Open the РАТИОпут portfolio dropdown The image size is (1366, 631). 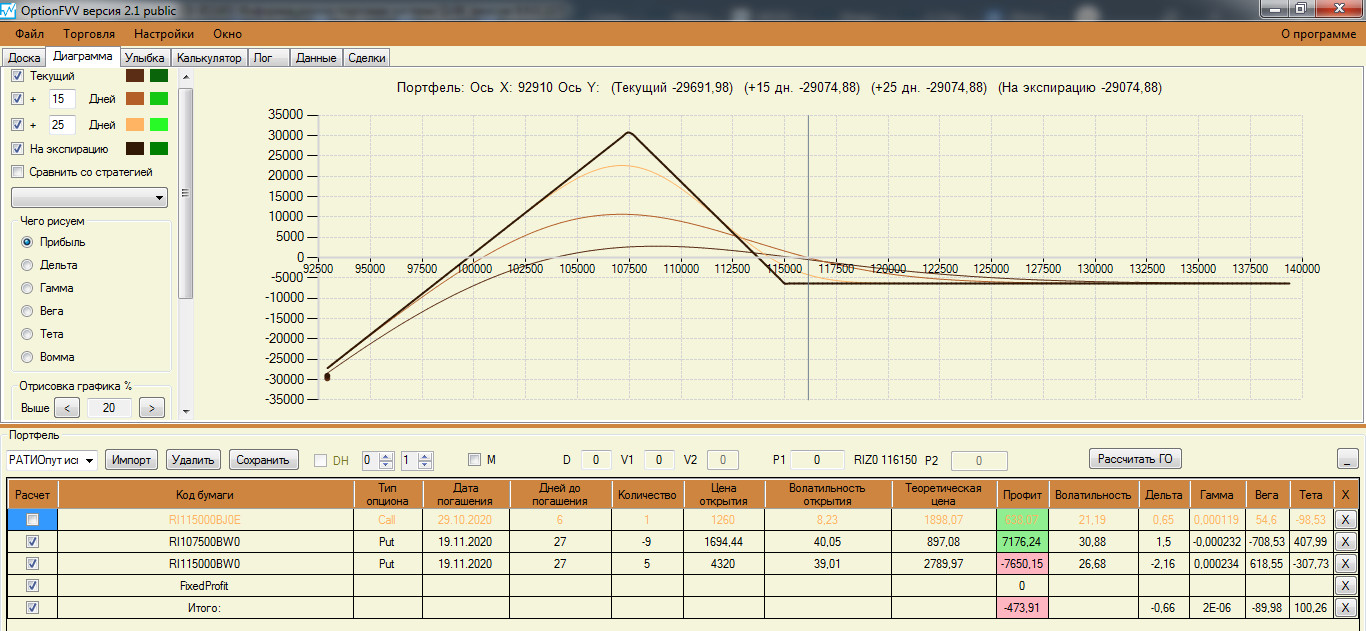(51, 460)
